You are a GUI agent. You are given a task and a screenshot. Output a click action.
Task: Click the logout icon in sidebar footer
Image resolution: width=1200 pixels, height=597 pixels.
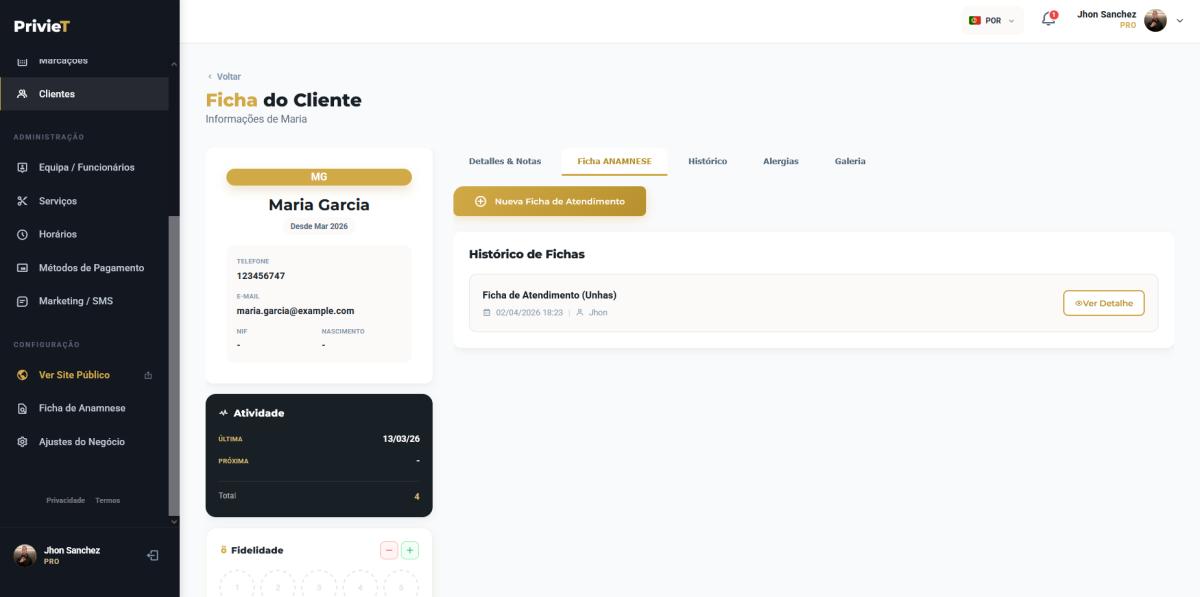coord(153,556)
